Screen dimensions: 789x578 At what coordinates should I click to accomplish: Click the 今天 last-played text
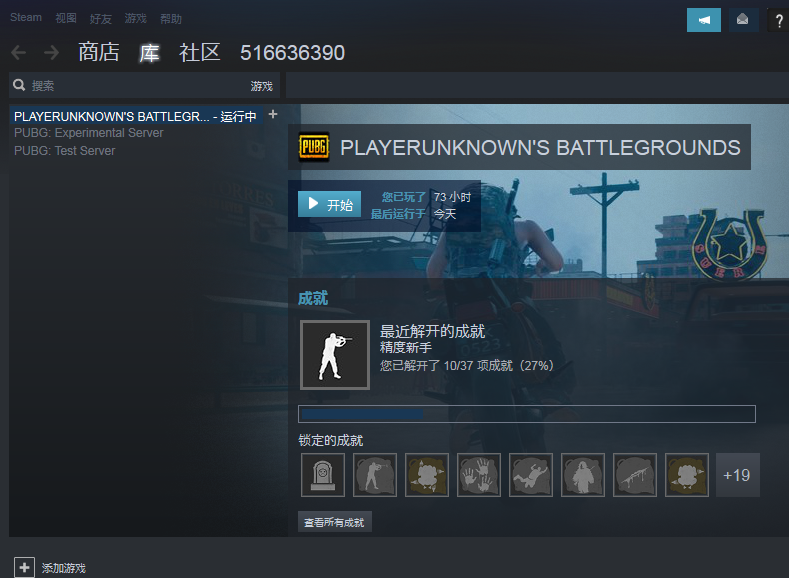(445, 214)
